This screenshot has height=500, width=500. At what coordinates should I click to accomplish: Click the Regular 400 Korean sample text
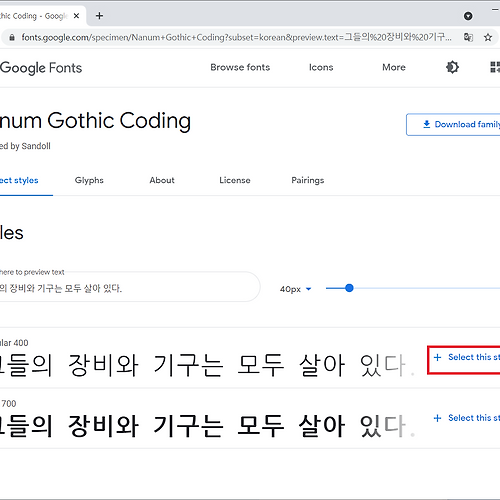click(x=207, y=365)
